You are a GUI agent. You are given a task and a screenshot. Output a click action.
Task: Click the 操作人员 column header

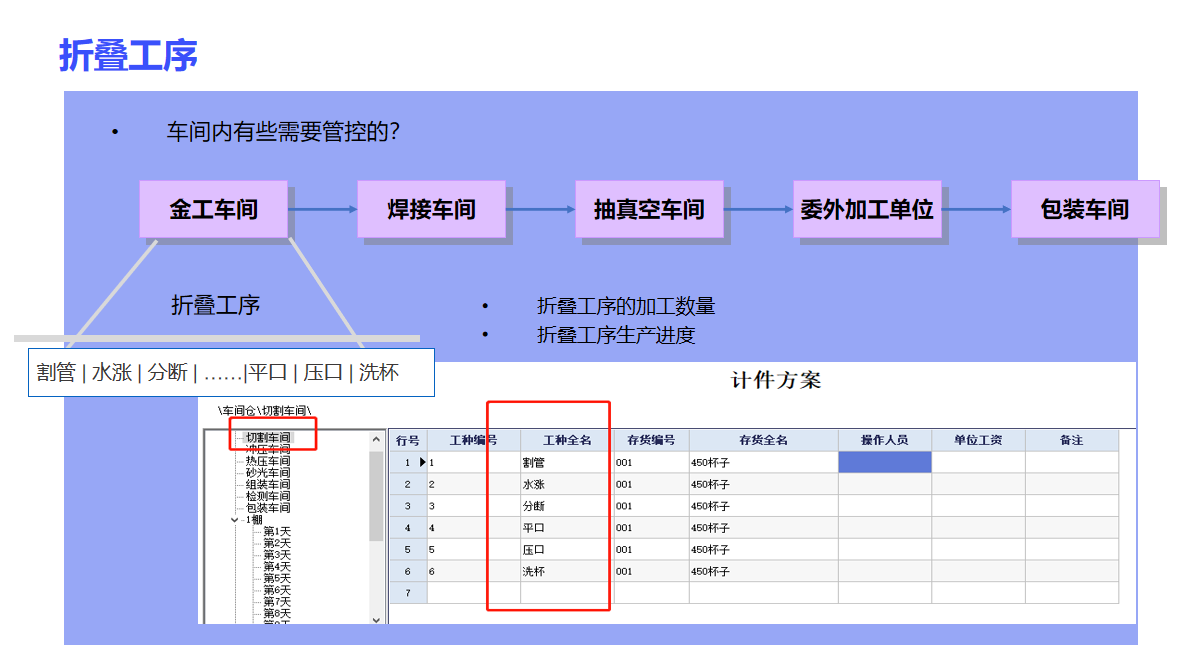(885, 441)
